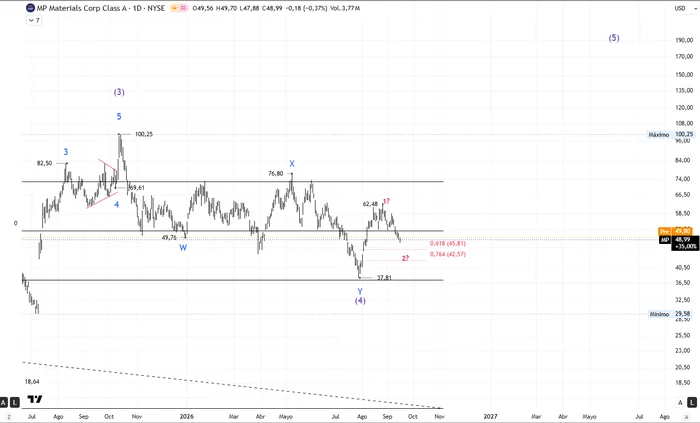Expand the collapsed indicators legend showing 7
Image resolution: width=700 pixels, height=423 pixels.
point(34,20)
